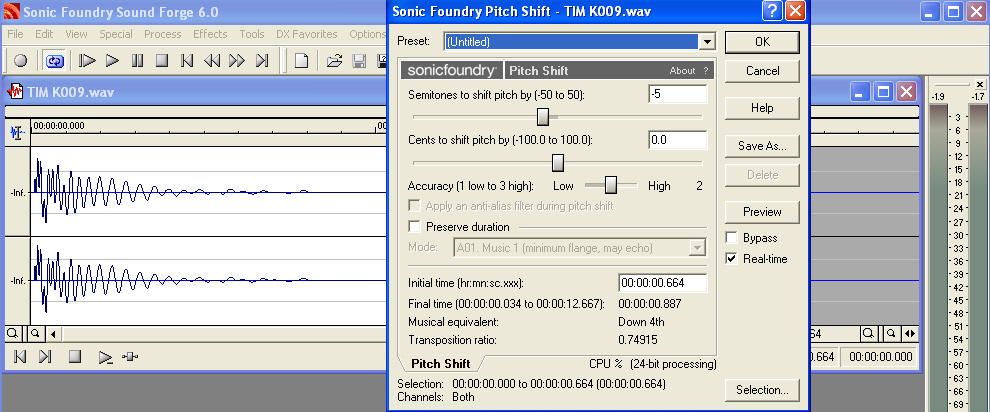Pause playback in the main toolbar
The height and width of the screenshot is (412, 990).
pos(137,61)
